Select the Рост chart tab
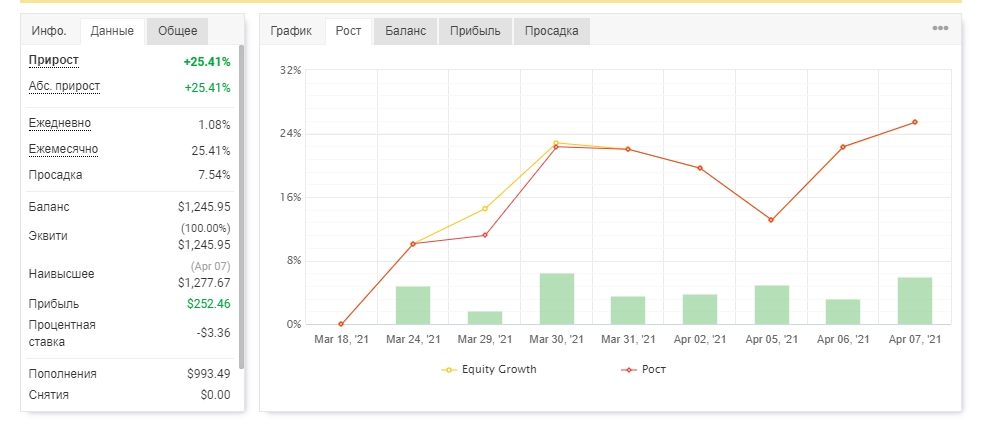The width and height of the screenshot is (994, 426). coord(349,31)
